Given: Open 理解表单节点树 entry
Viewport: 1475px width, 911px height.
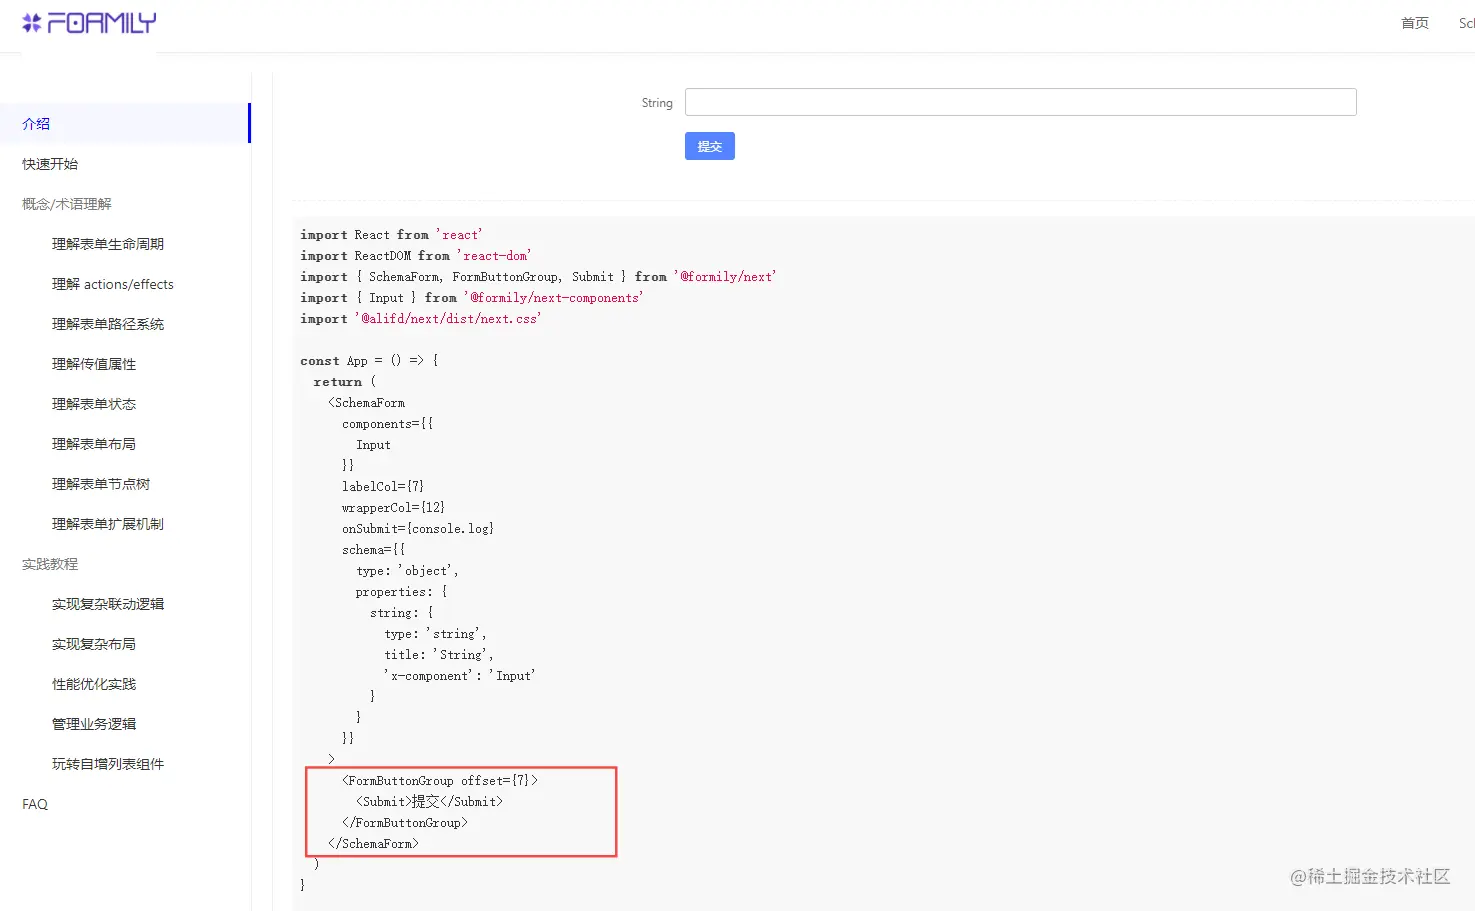Looking at the screenshot, I should pyautogui.click(x=101, y=484).
